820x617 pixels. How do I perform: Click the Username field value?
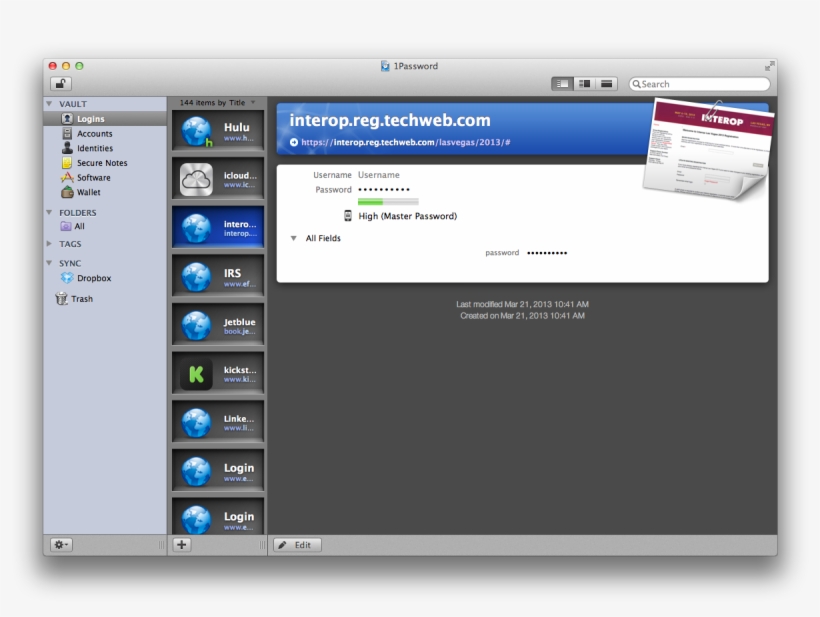(379, 175)
